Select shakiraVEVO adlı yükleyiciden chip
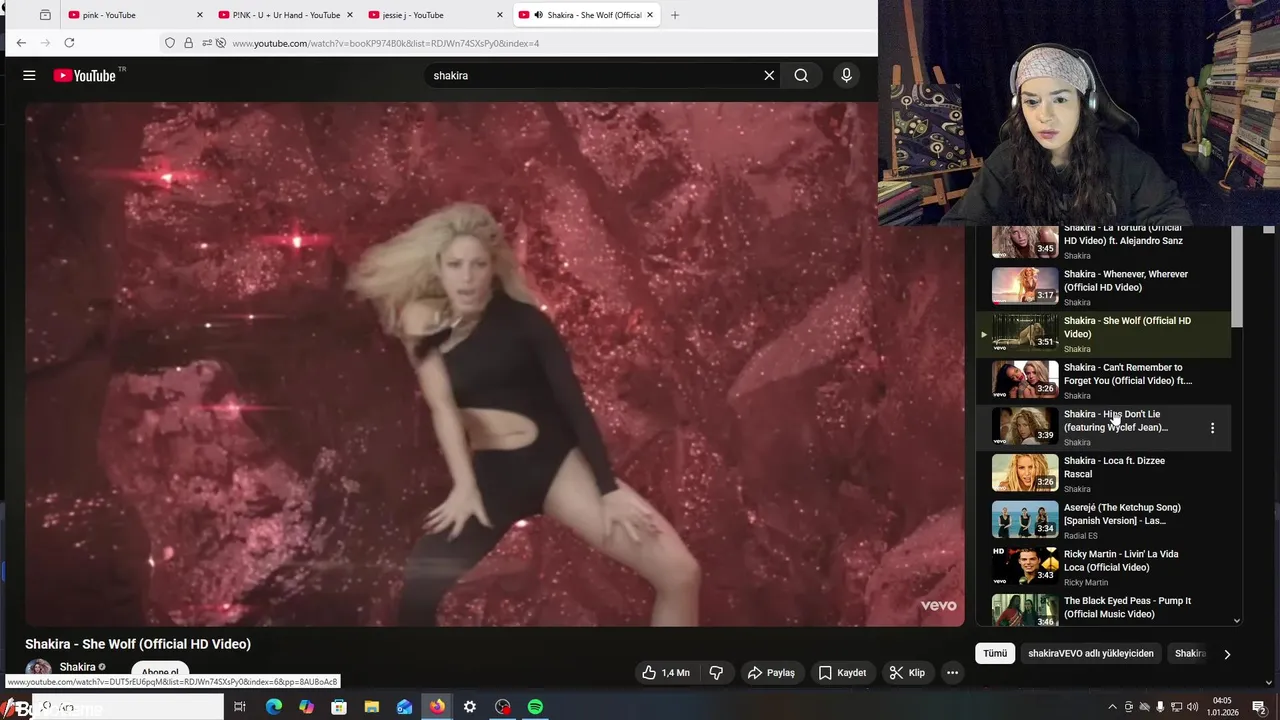 click(x=1091, y=653)
